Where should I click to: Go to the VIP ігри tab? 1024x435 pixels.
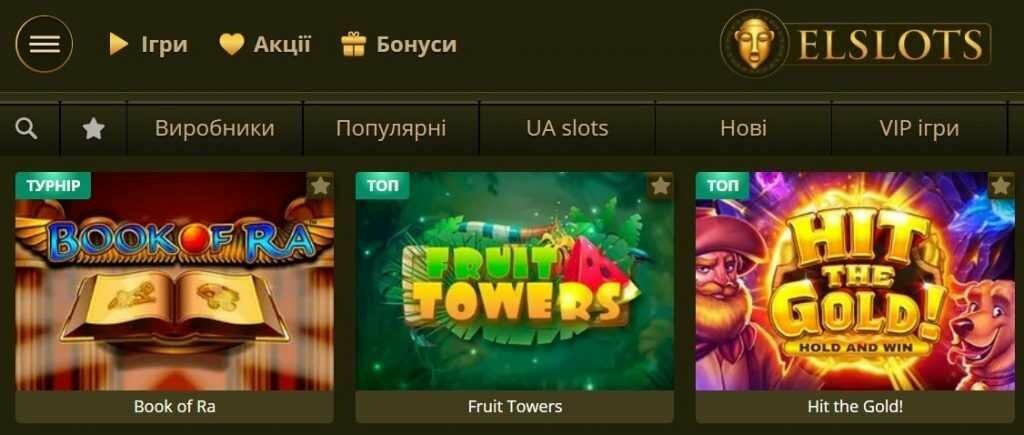click(919, 129)
